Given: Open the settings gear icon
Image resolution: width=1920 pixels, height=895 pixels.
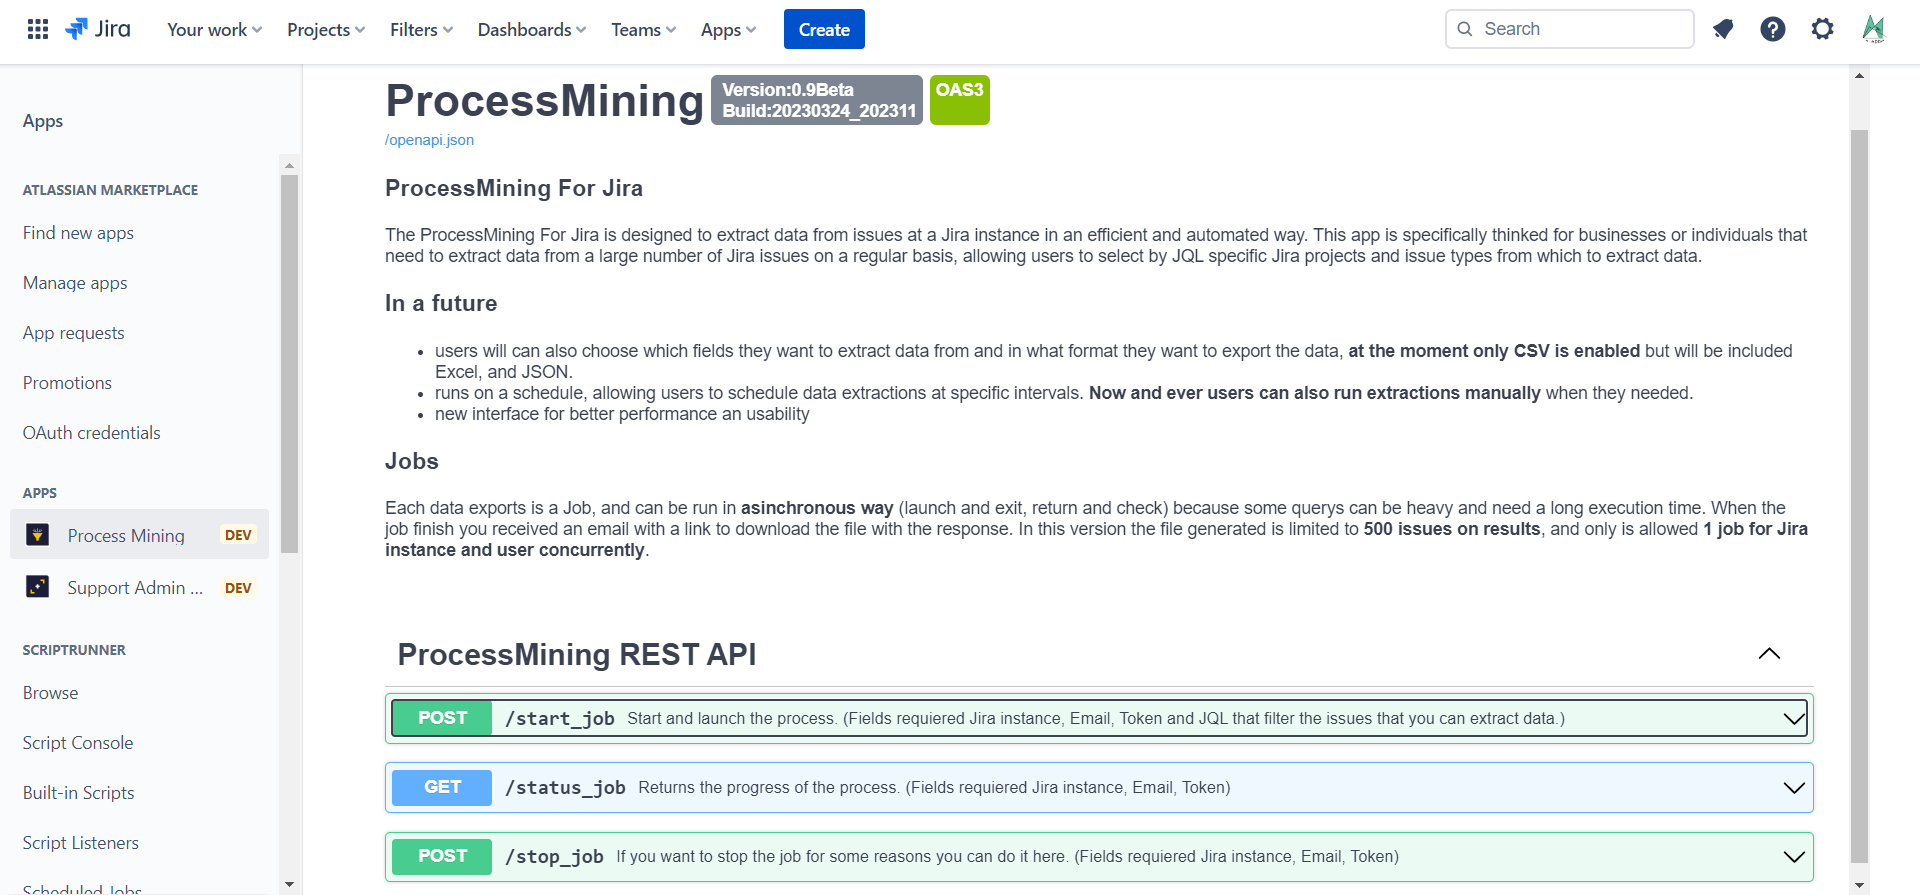Looking at the screenshot, I should 1822,29.
